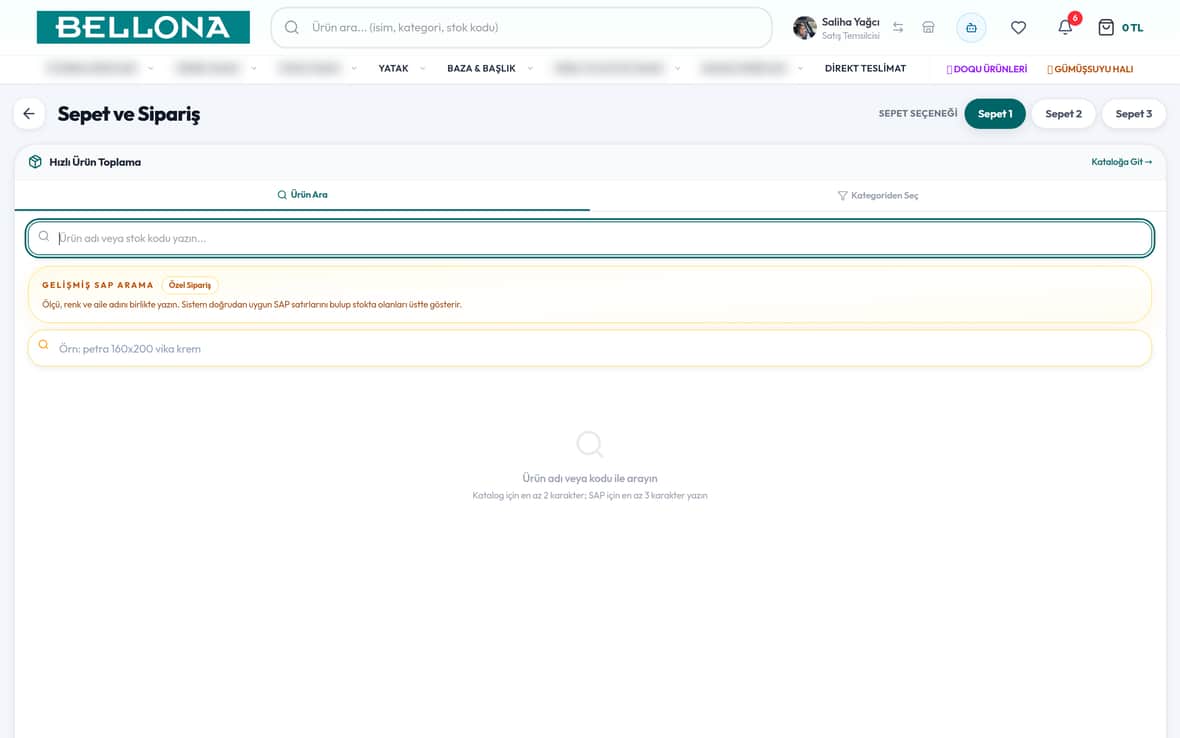Switch to the Kategoriden Seç tab
The height and width of the screenshot is (738, 1180).
(x=877, y=196)
